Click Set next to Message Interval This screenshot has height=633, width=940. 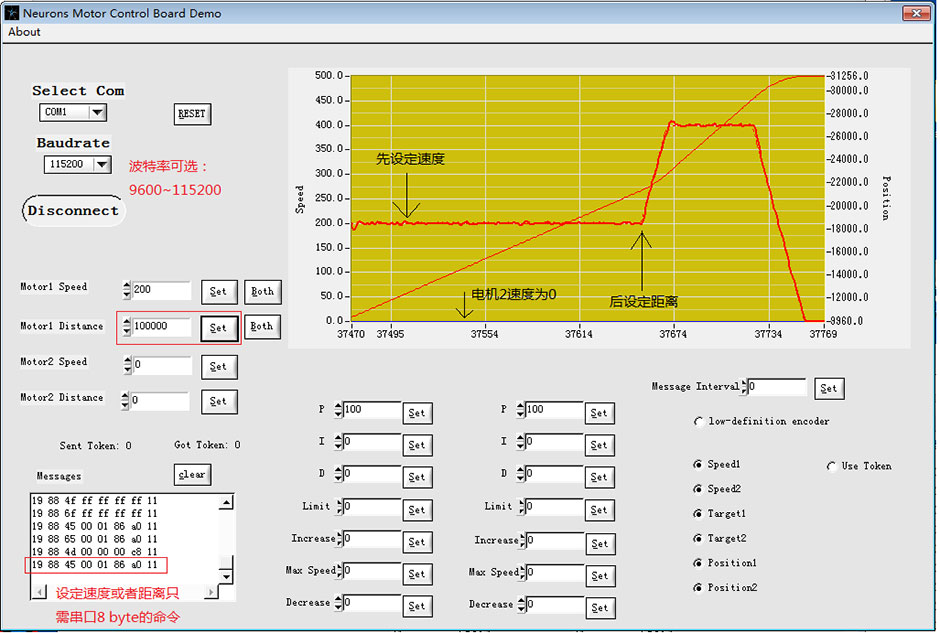coord(829,388)
